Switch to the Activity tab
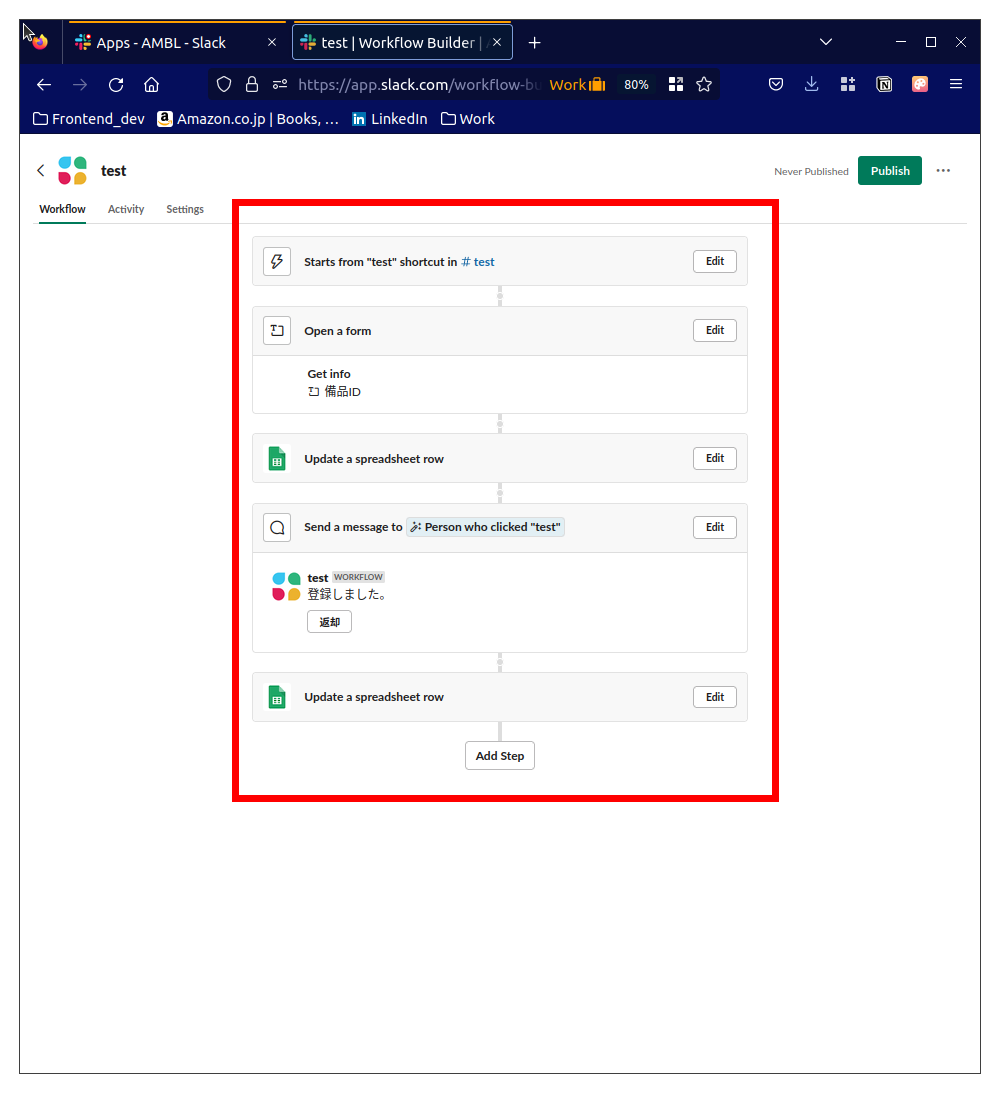This screenshot has width=1000, height=1093. tap(125, 209)
